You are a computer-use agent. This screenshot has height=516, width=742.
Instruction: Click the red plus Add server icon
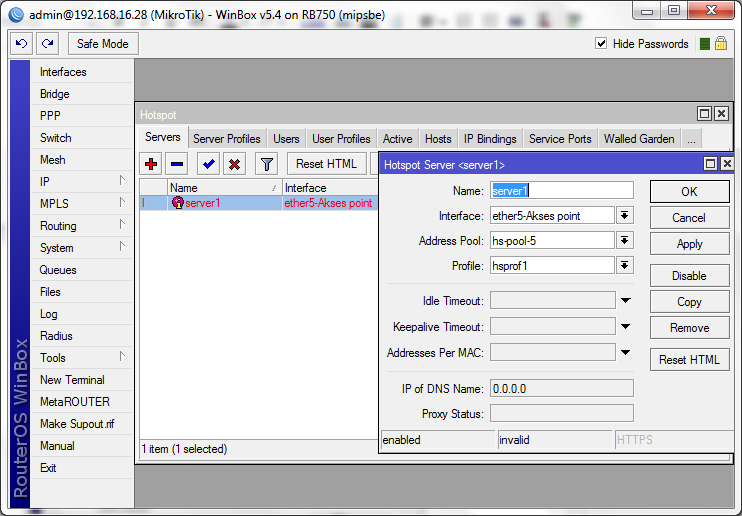151,164
